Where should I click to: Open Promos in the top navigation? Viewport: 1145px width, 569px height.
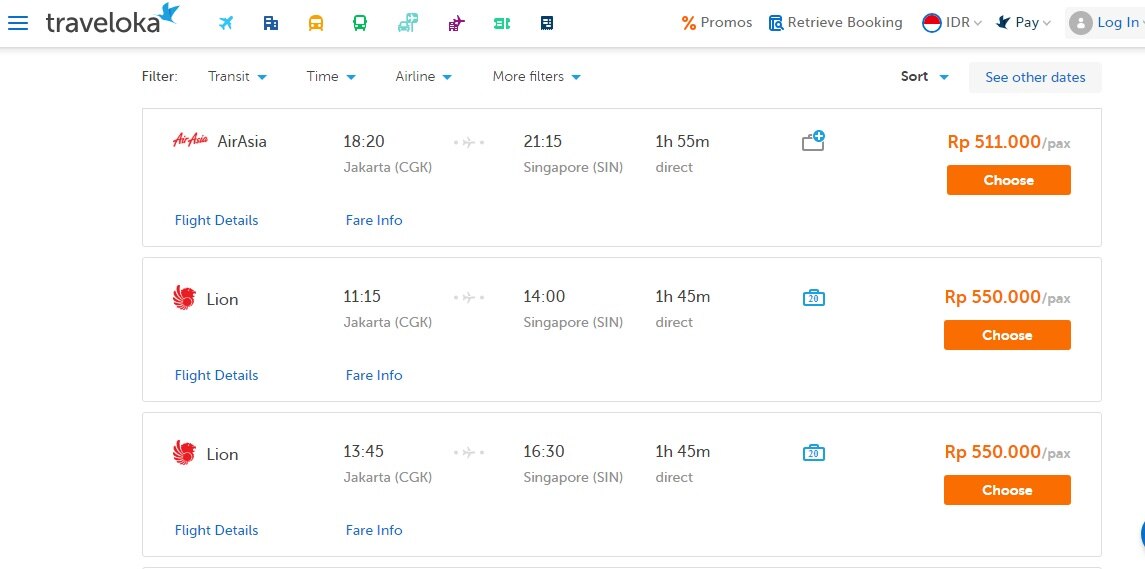click(716, 23)
